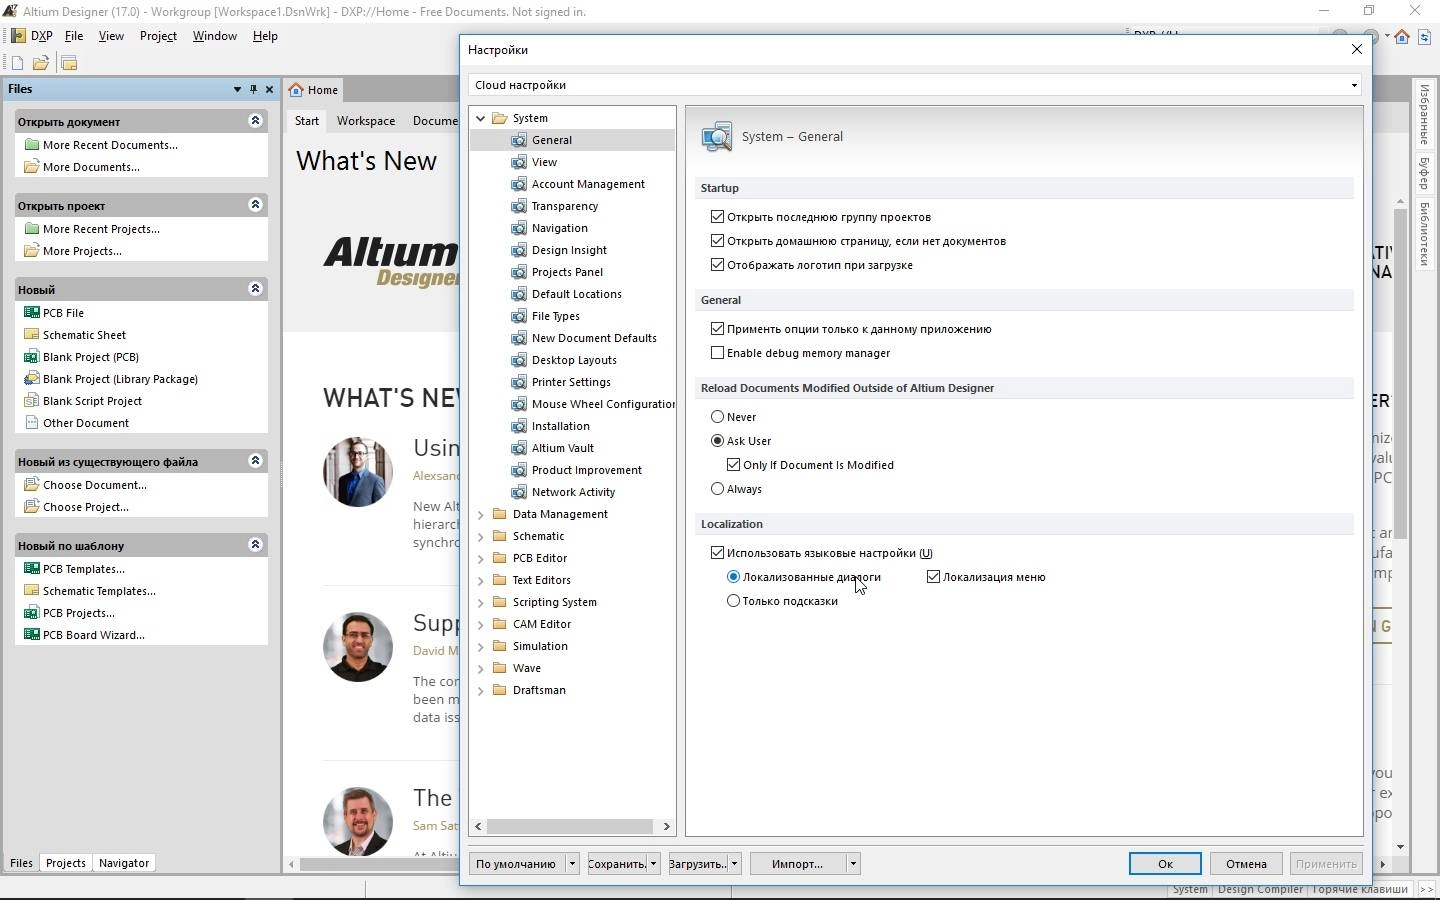
Task: Open the Cloud настройки dropdown
Action: tap(1354, 85)
